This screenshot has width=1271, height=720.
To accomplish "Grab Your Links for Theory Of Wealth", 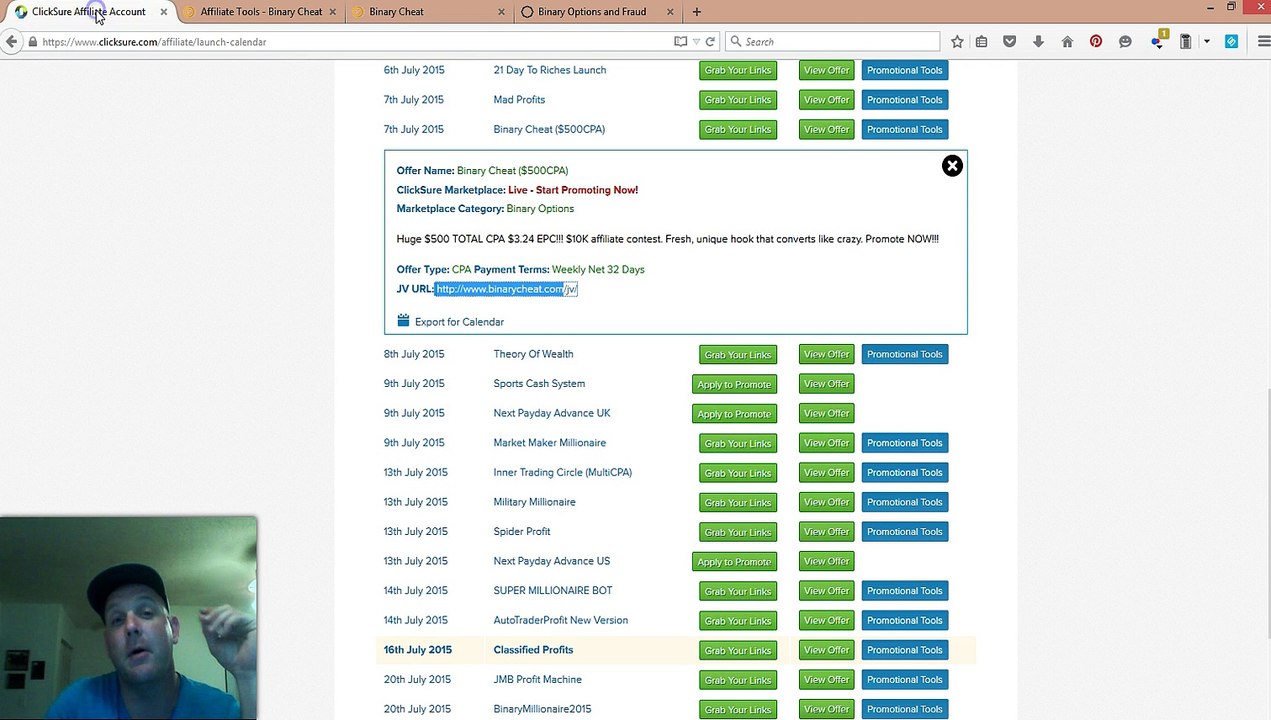I will tap(738, 354).
